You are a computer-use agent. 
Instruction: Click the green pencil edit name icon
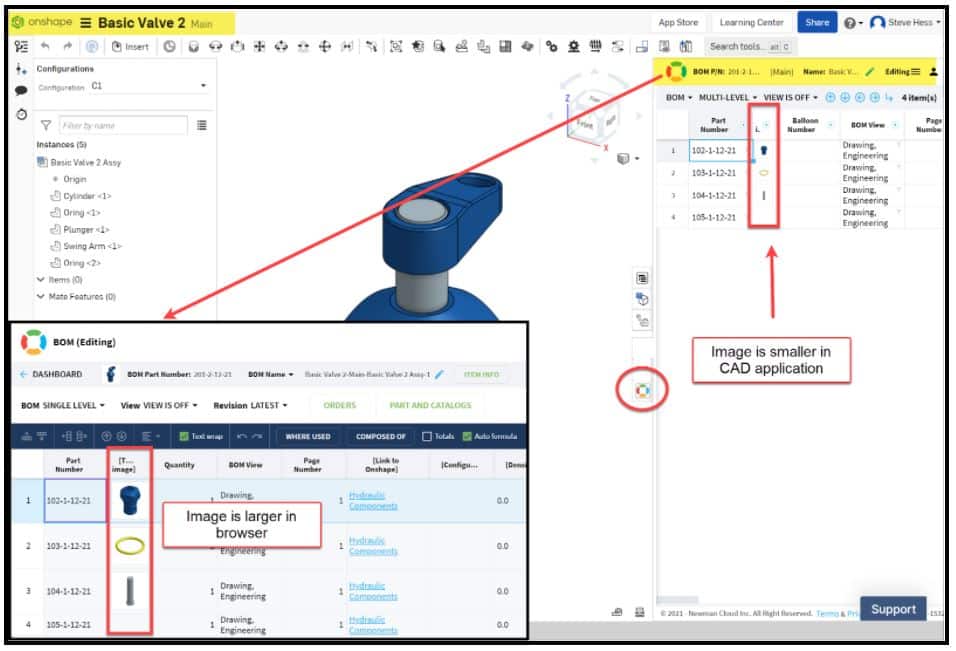click(869, 72)
